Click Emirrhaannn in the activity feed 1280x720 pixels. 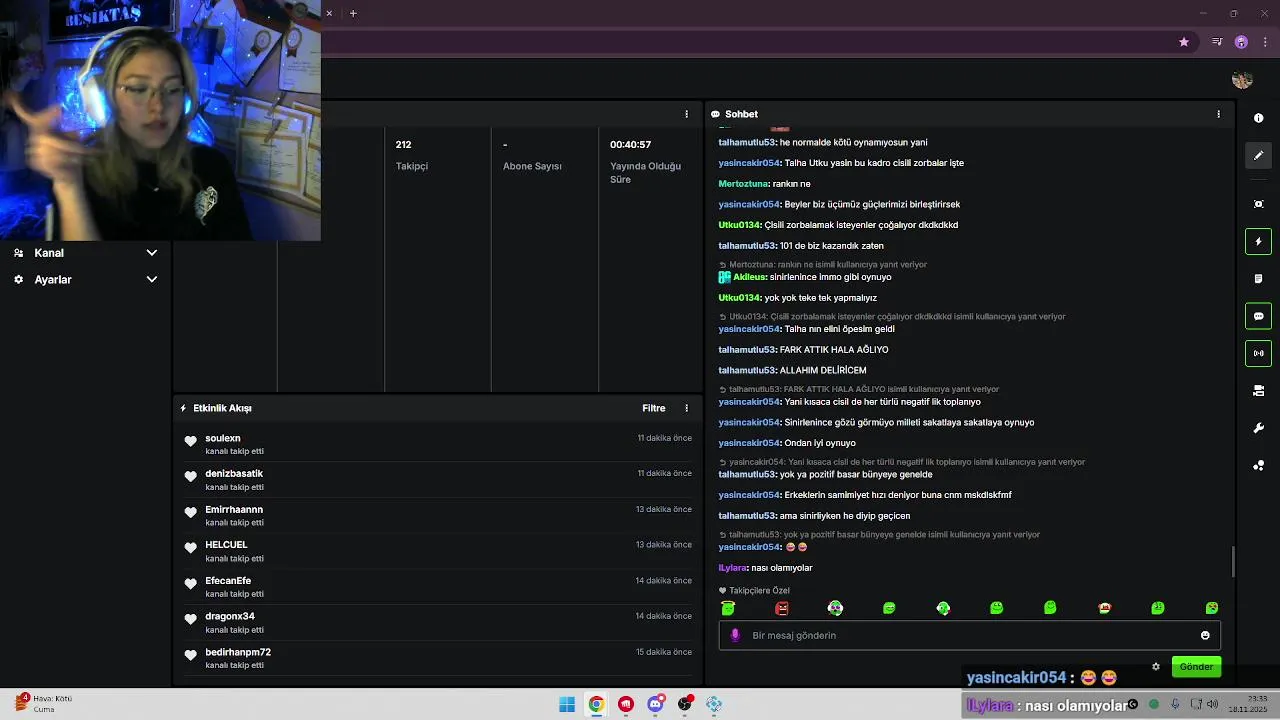[234, 510]
